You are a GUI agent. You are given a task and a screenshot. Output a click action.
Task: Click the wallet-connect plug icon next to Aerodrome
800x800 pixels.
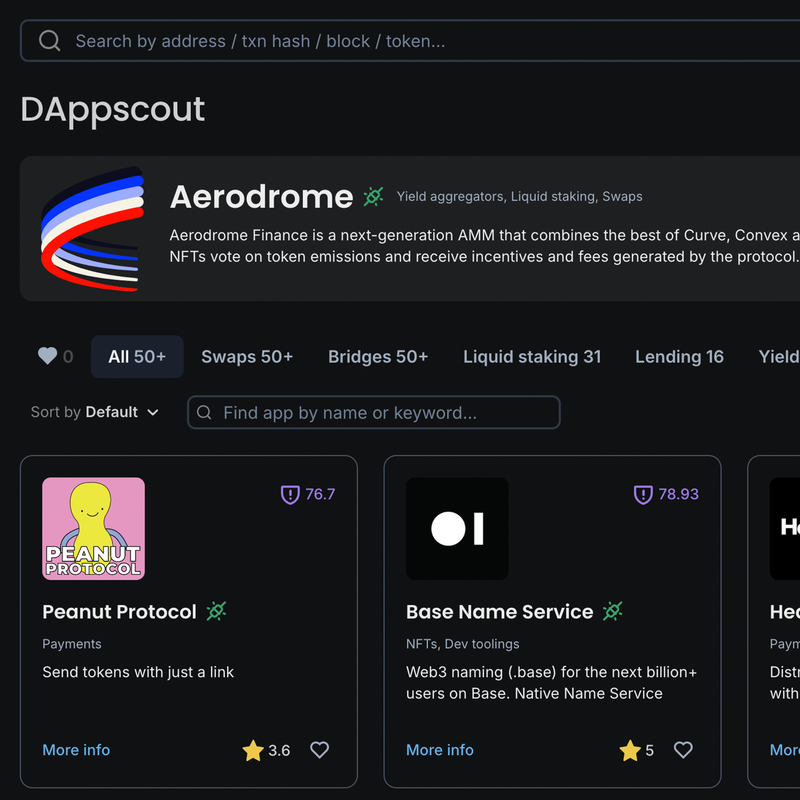[373, 196]
